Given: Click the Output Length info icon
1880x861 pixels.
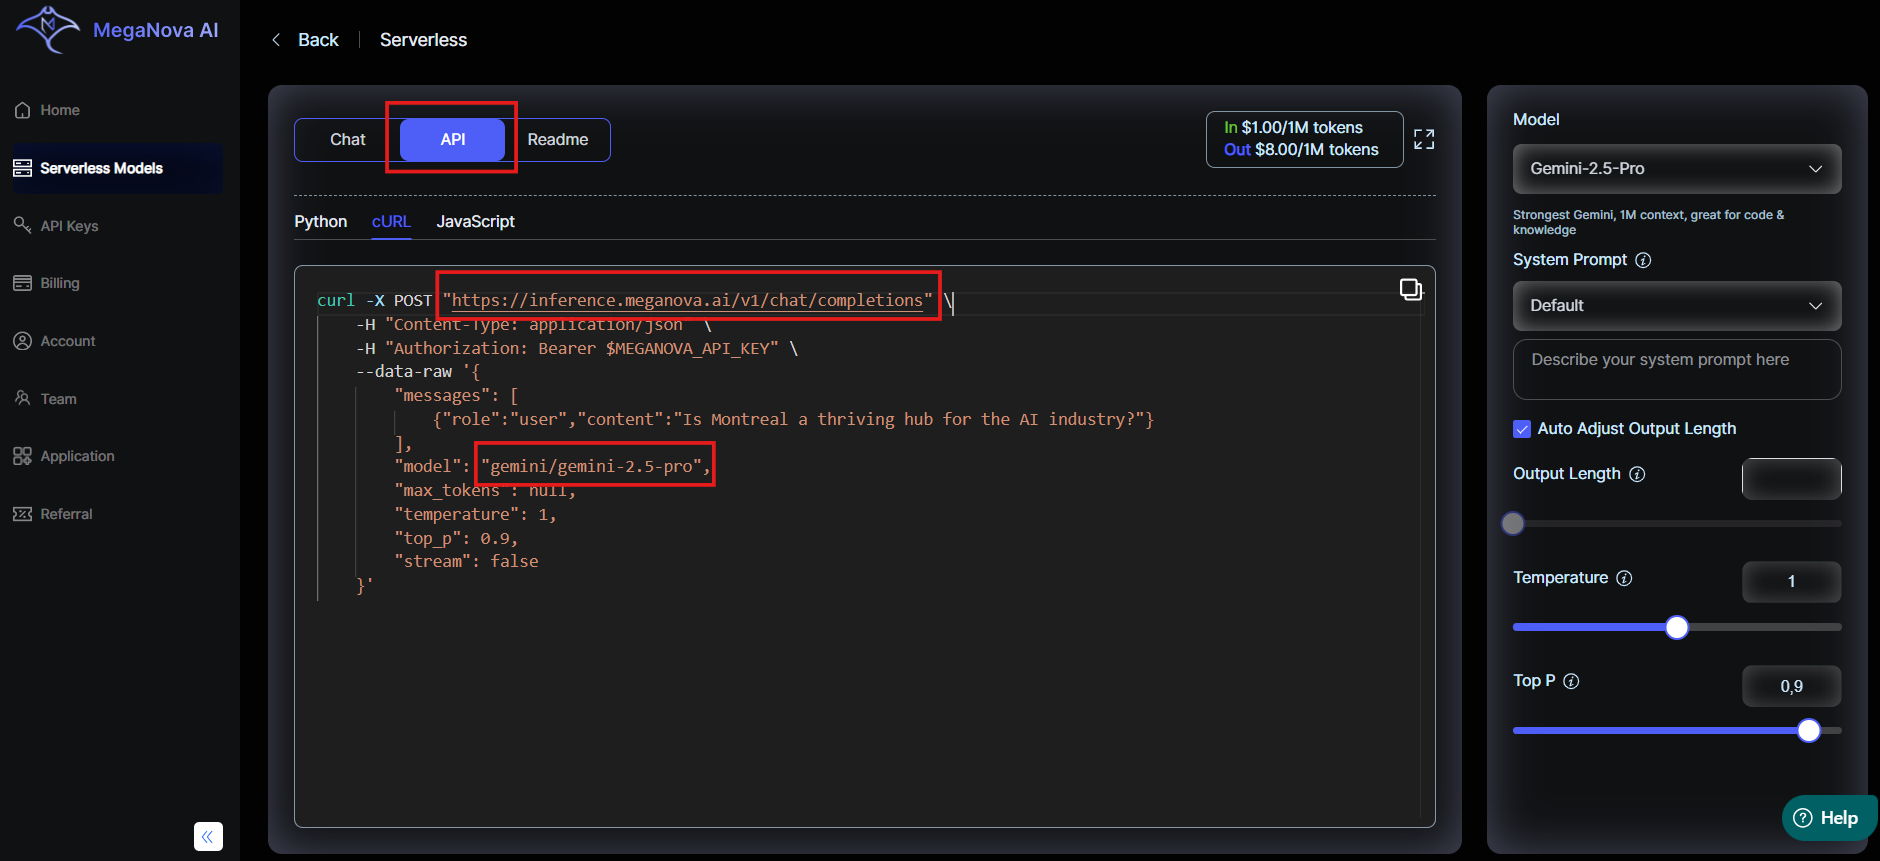Looking at the screenshot, I should (1637, 474).
